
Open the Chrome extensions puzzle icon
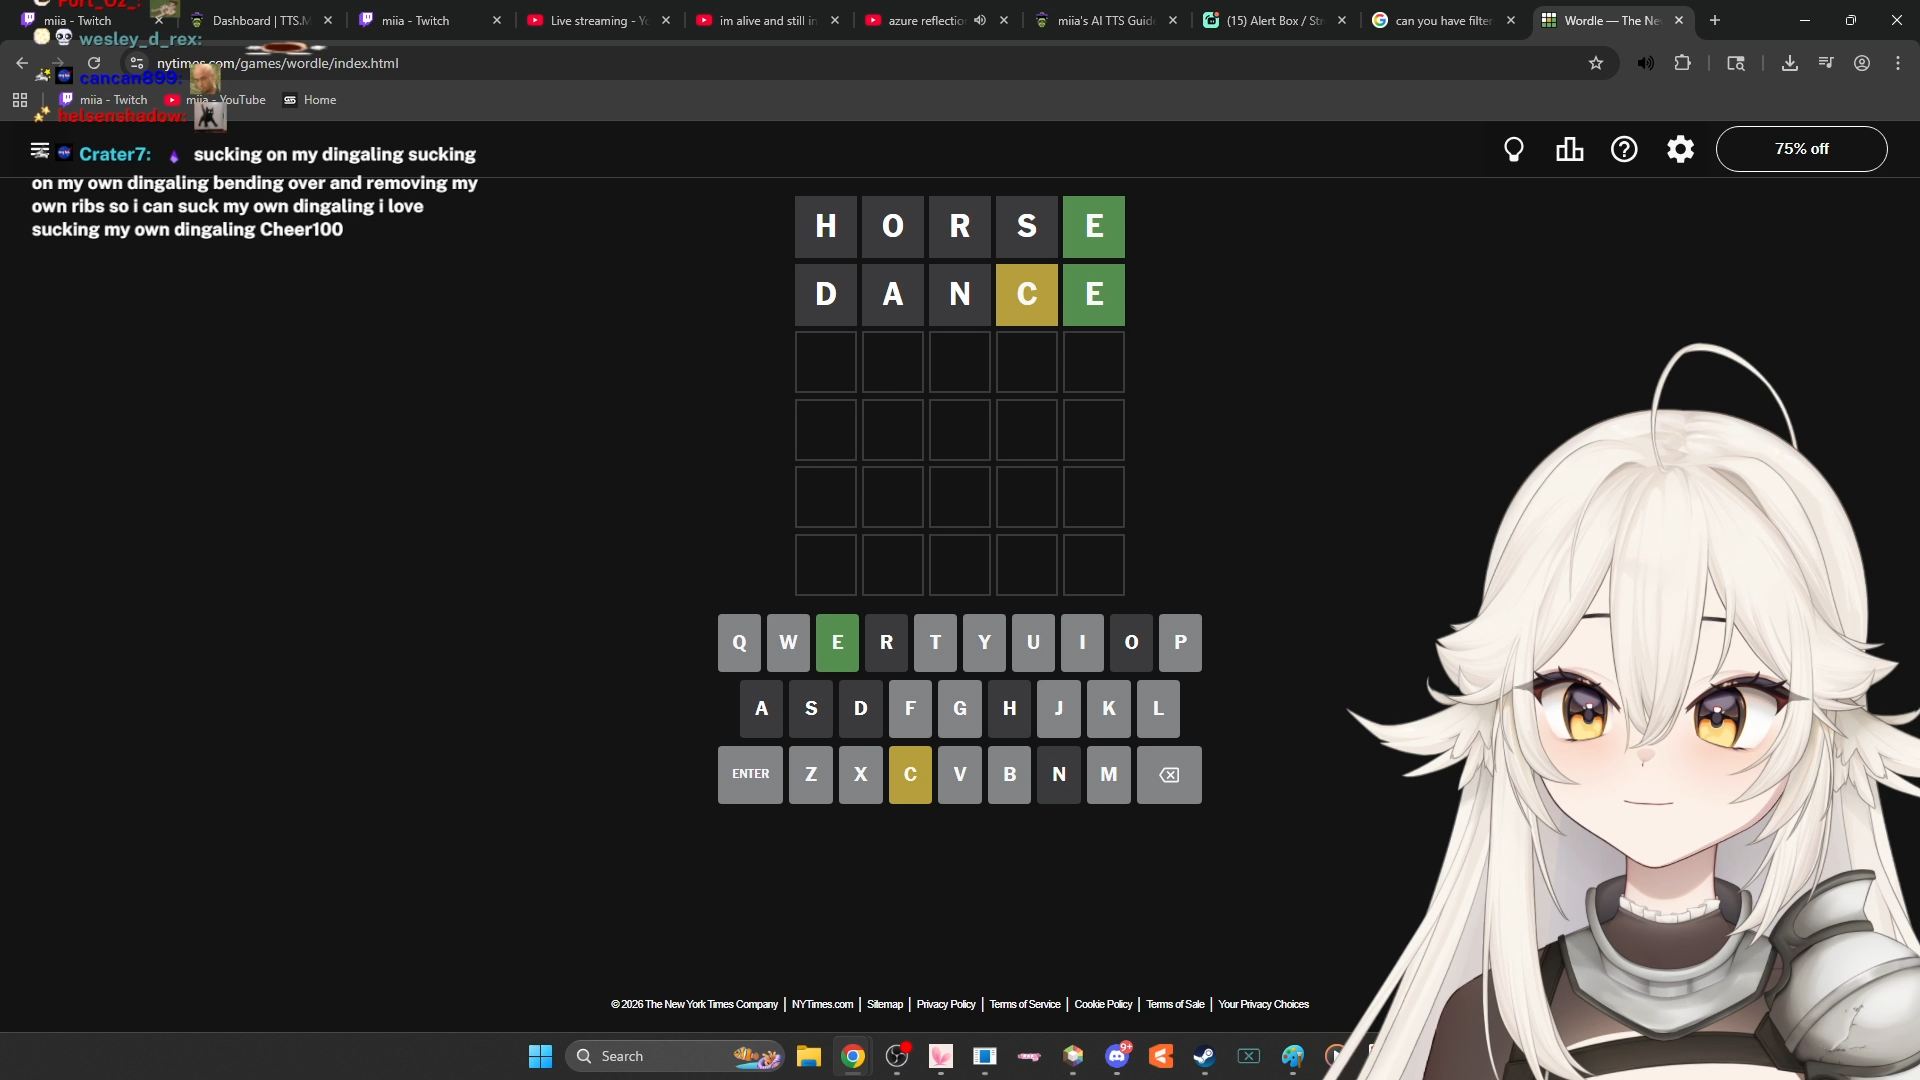pos(1683,63)
